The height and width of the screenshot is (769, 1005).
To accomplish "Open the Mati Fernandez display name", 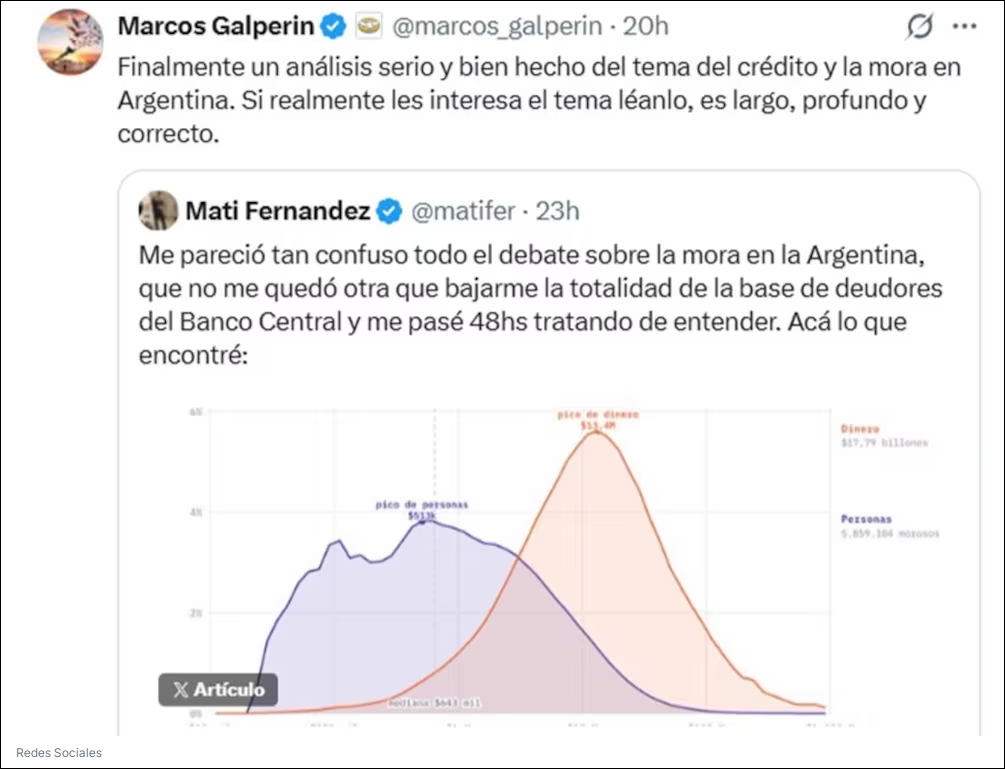I will [x=278, y=211].
